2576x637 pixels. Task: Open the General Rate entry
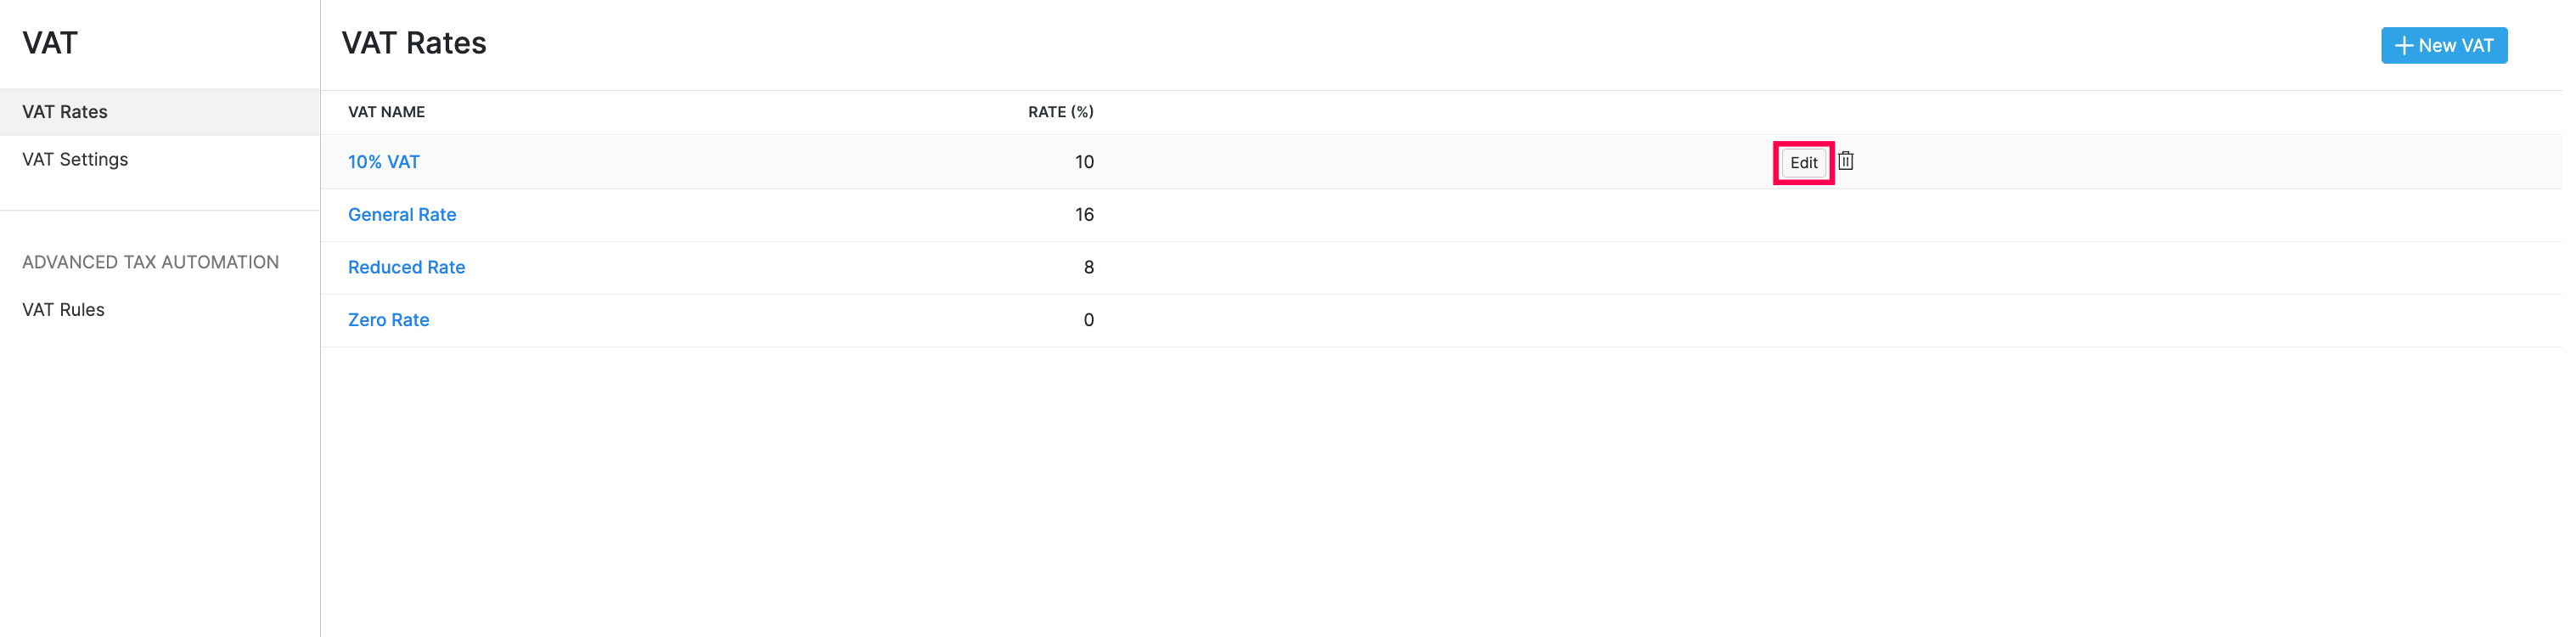[x=401, y=215]
